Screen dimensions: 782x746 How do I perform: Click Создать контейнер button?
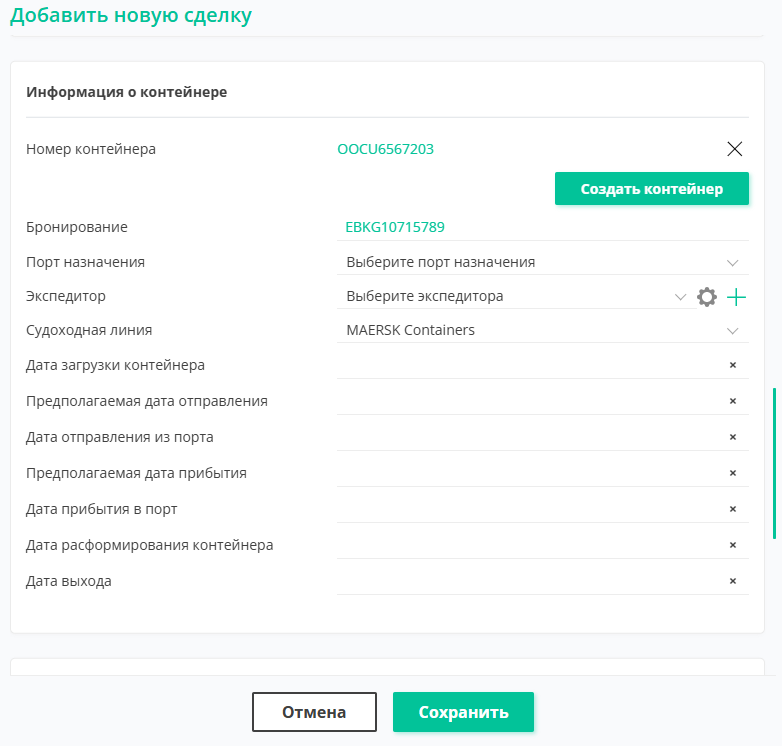point(651,188)
